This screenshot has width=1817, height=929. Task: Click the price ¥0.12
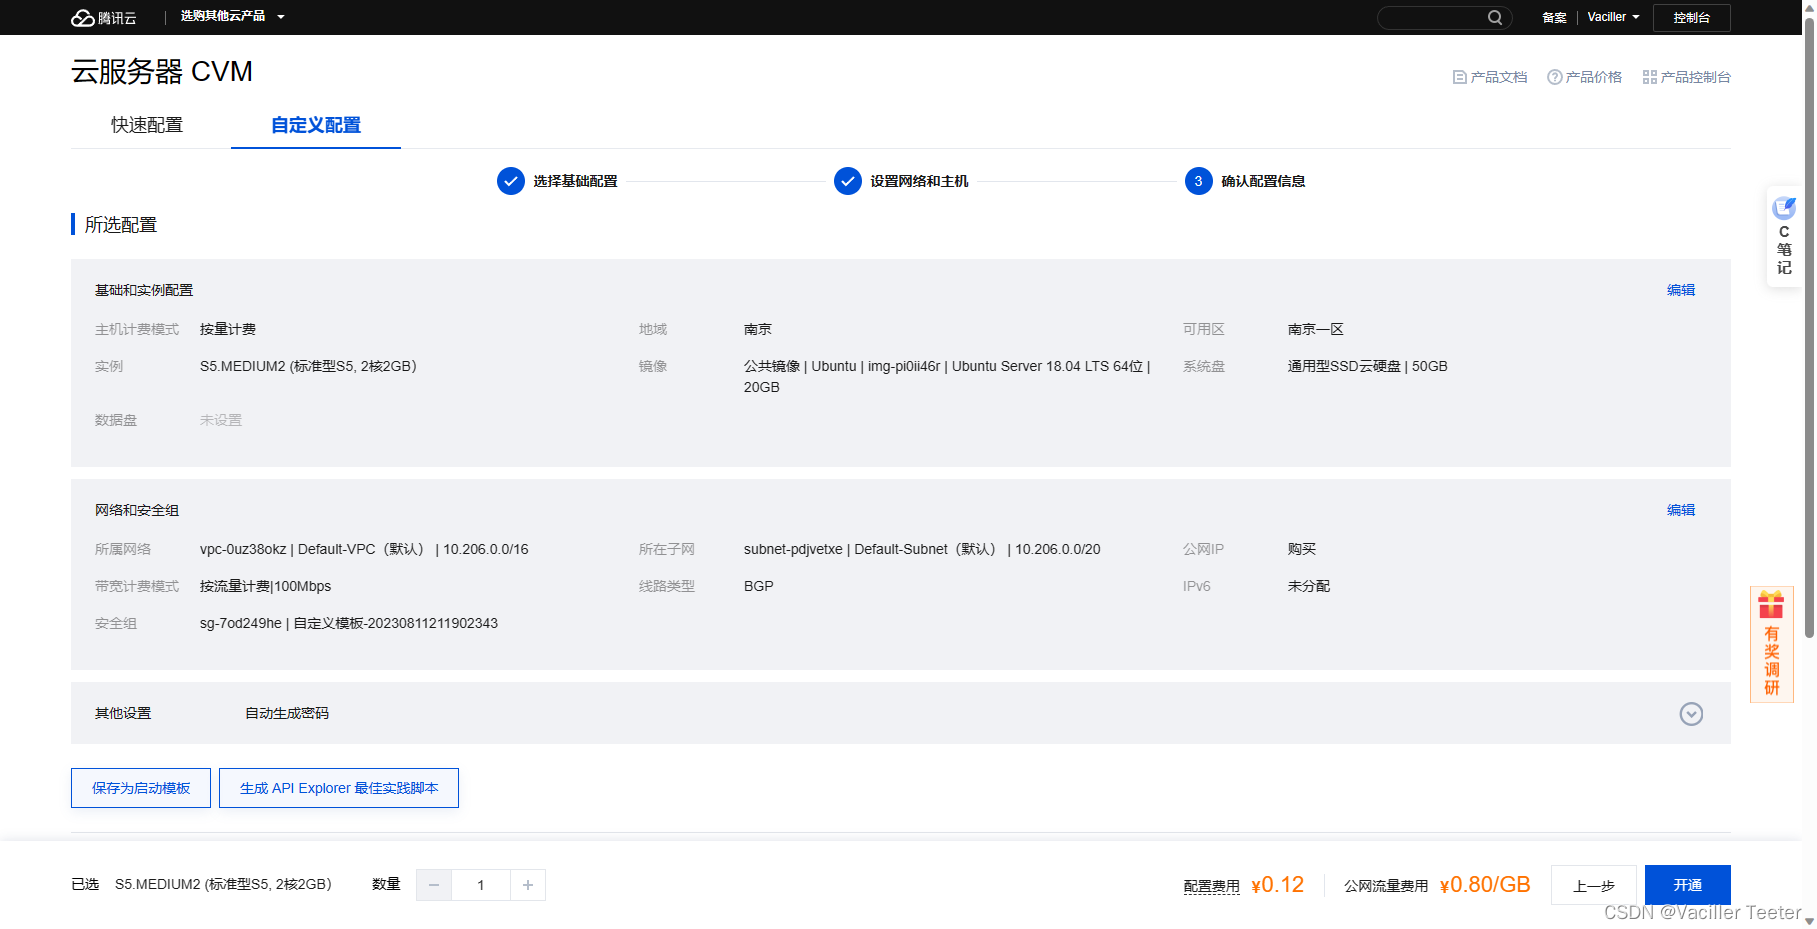click(x=1277, y=885)
